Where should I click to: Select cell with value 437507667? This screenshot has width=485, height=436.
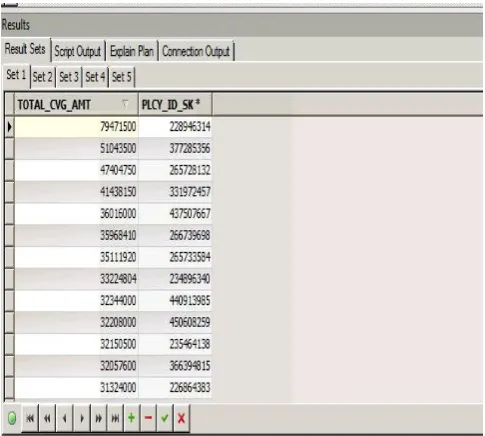click(175, 213)
